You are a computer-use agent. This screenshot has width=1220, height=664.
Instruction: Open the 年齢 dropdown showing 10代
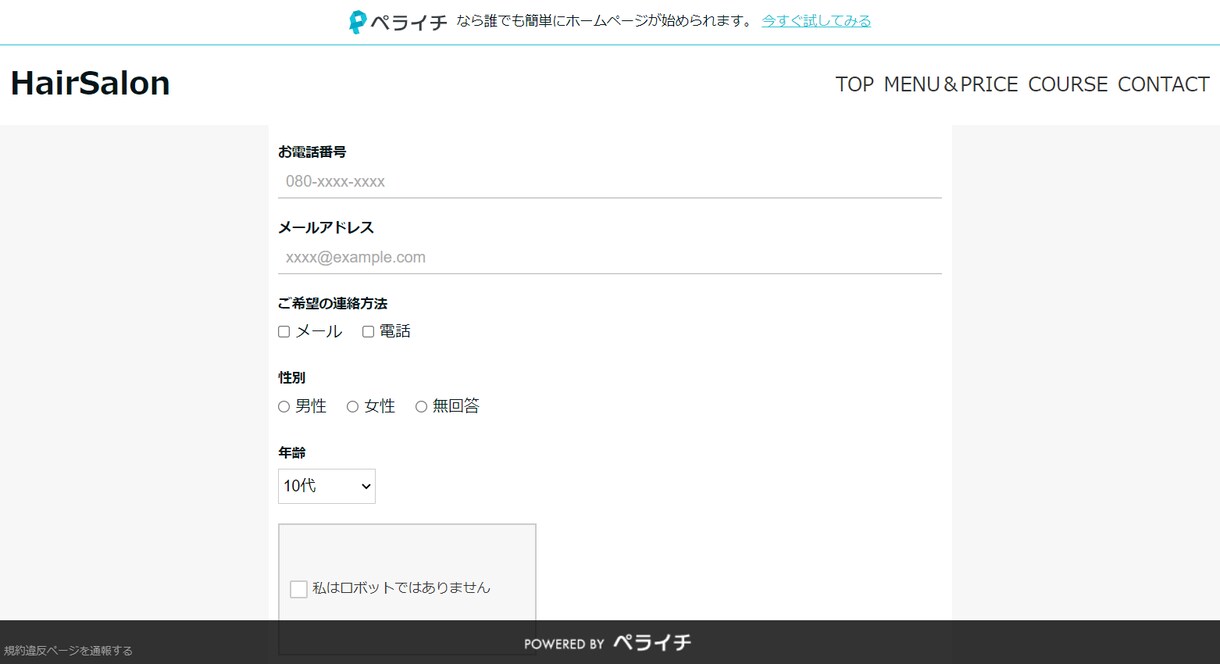327,486
